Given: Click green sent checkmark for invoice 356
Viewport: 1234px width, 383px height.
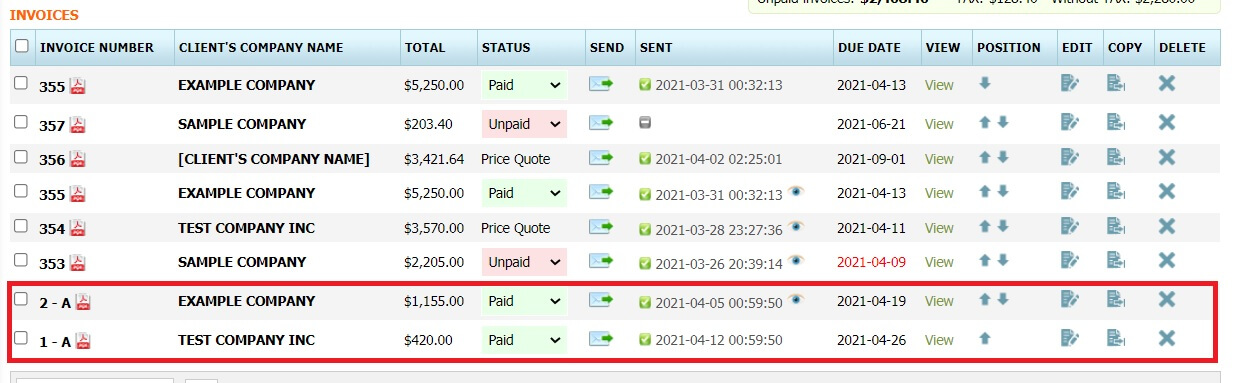Looking at the screenshot, I should tap(645, 159).
